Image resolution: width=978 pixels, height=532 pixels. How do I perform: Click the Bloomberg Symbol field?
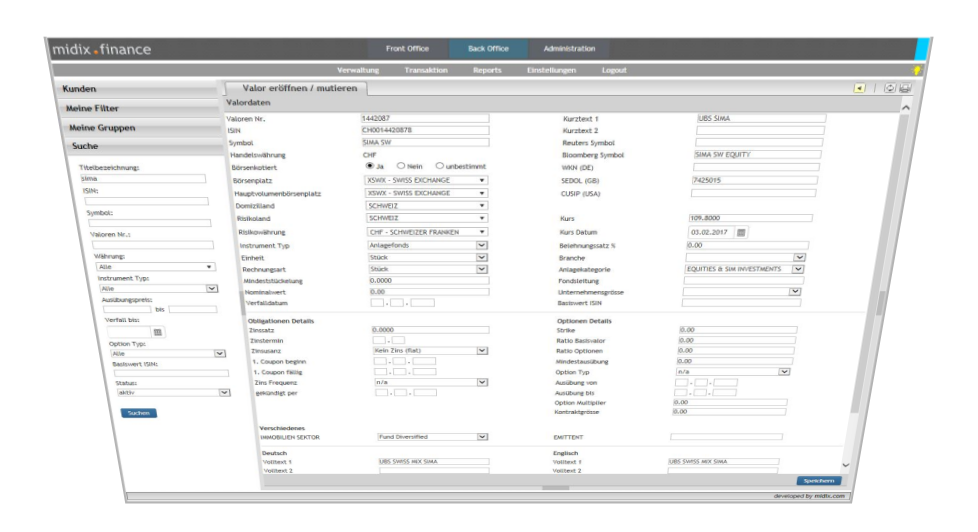(x=757, y=155)
